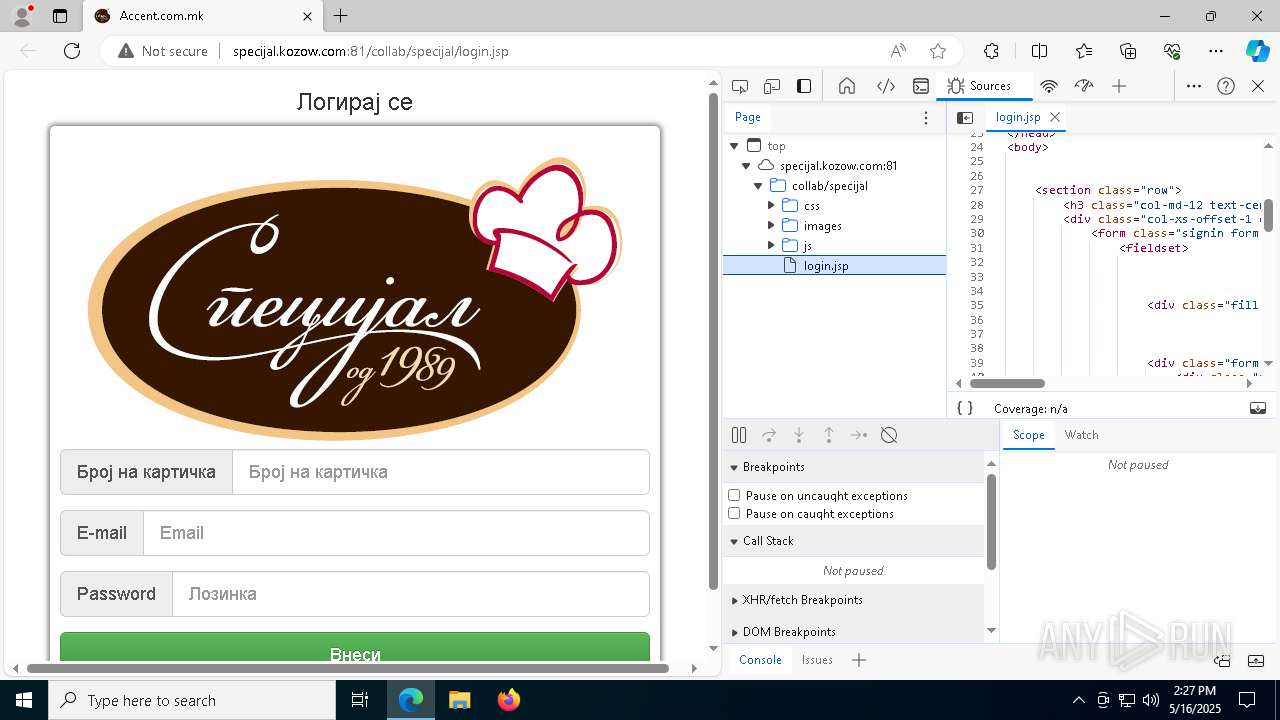Open the DevTools Help question icon
This screenshot has height=720, width=1280.
point(1226,86)
